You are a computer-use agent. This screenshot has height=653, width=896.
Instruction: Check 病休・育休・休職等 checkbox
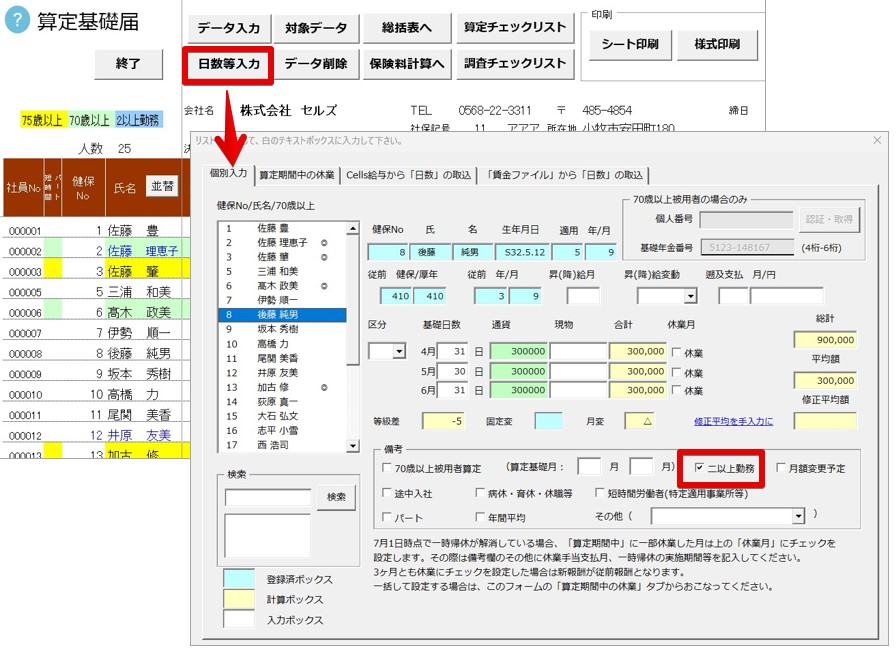tap(480, 492)
